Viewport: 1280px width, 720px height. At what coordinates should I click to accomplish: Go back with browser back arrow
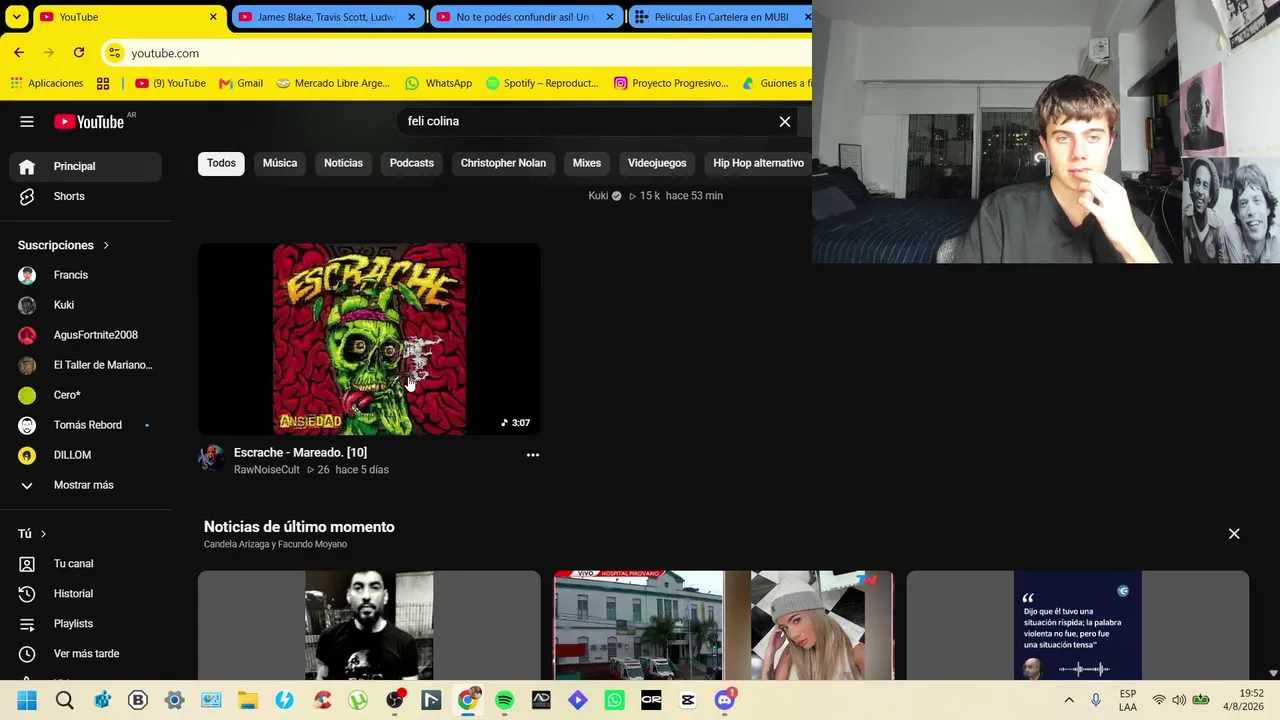tap(19, 53)
